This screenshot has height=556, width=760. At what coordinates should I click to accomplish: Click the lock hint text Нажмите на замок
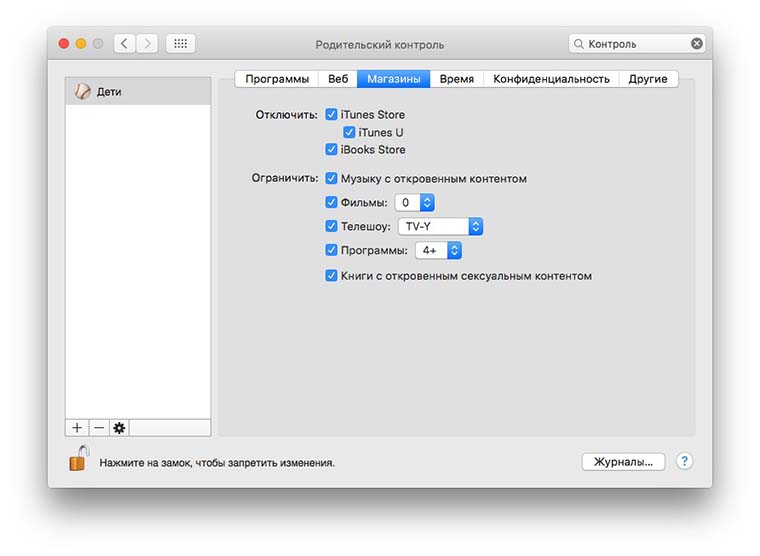coord(217,463)
